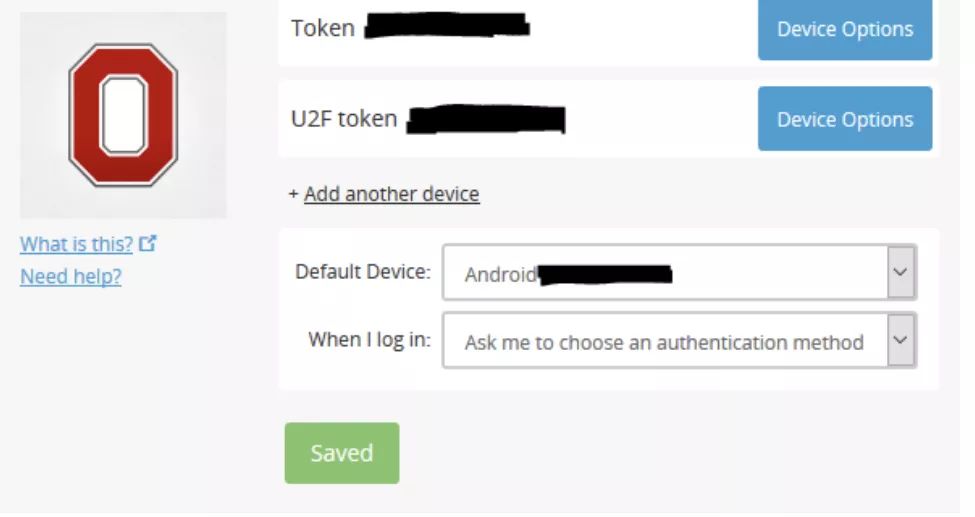Click the chevron arrow of the login method dropdown
Viewport: 975px width, 517px height.
tap(901, 341)
